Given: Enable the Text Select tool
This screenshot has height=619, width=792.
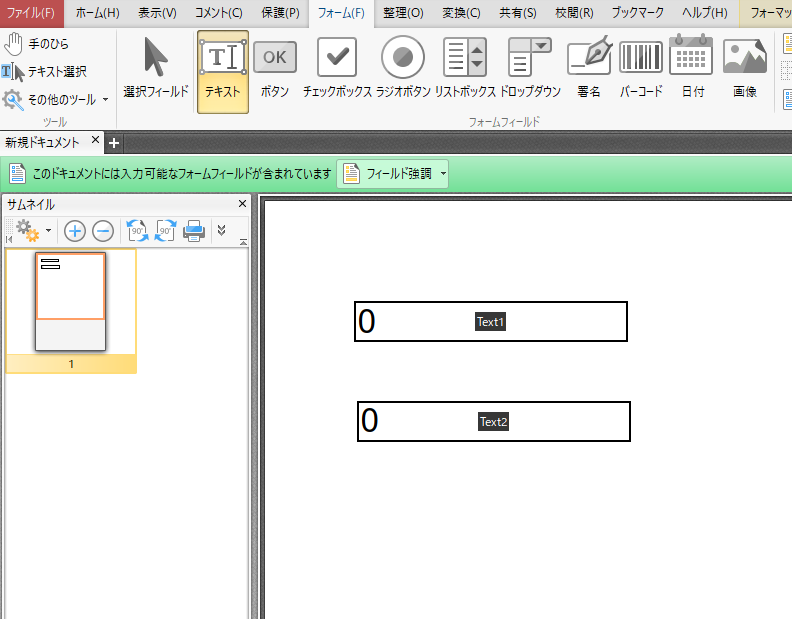Looking at the screenshot, I should click(44, 72).
